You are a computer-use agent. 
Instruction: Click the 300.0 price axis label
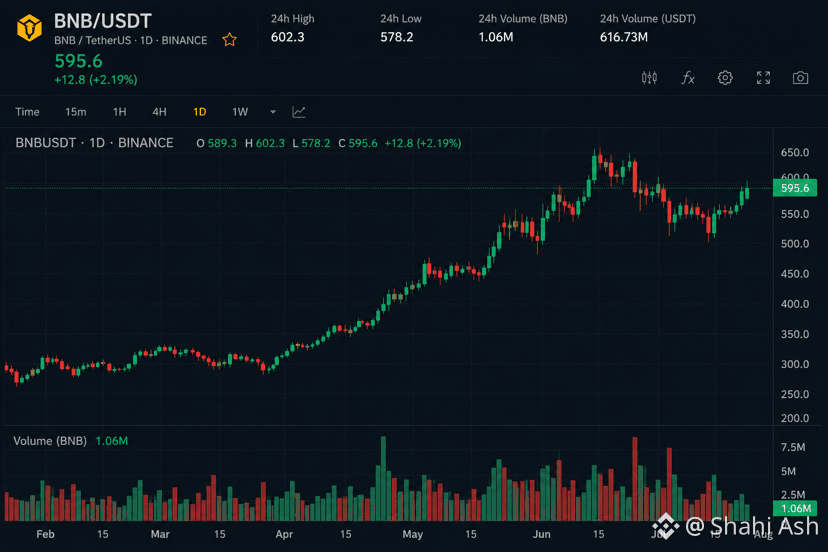click(x=795, y=364)
